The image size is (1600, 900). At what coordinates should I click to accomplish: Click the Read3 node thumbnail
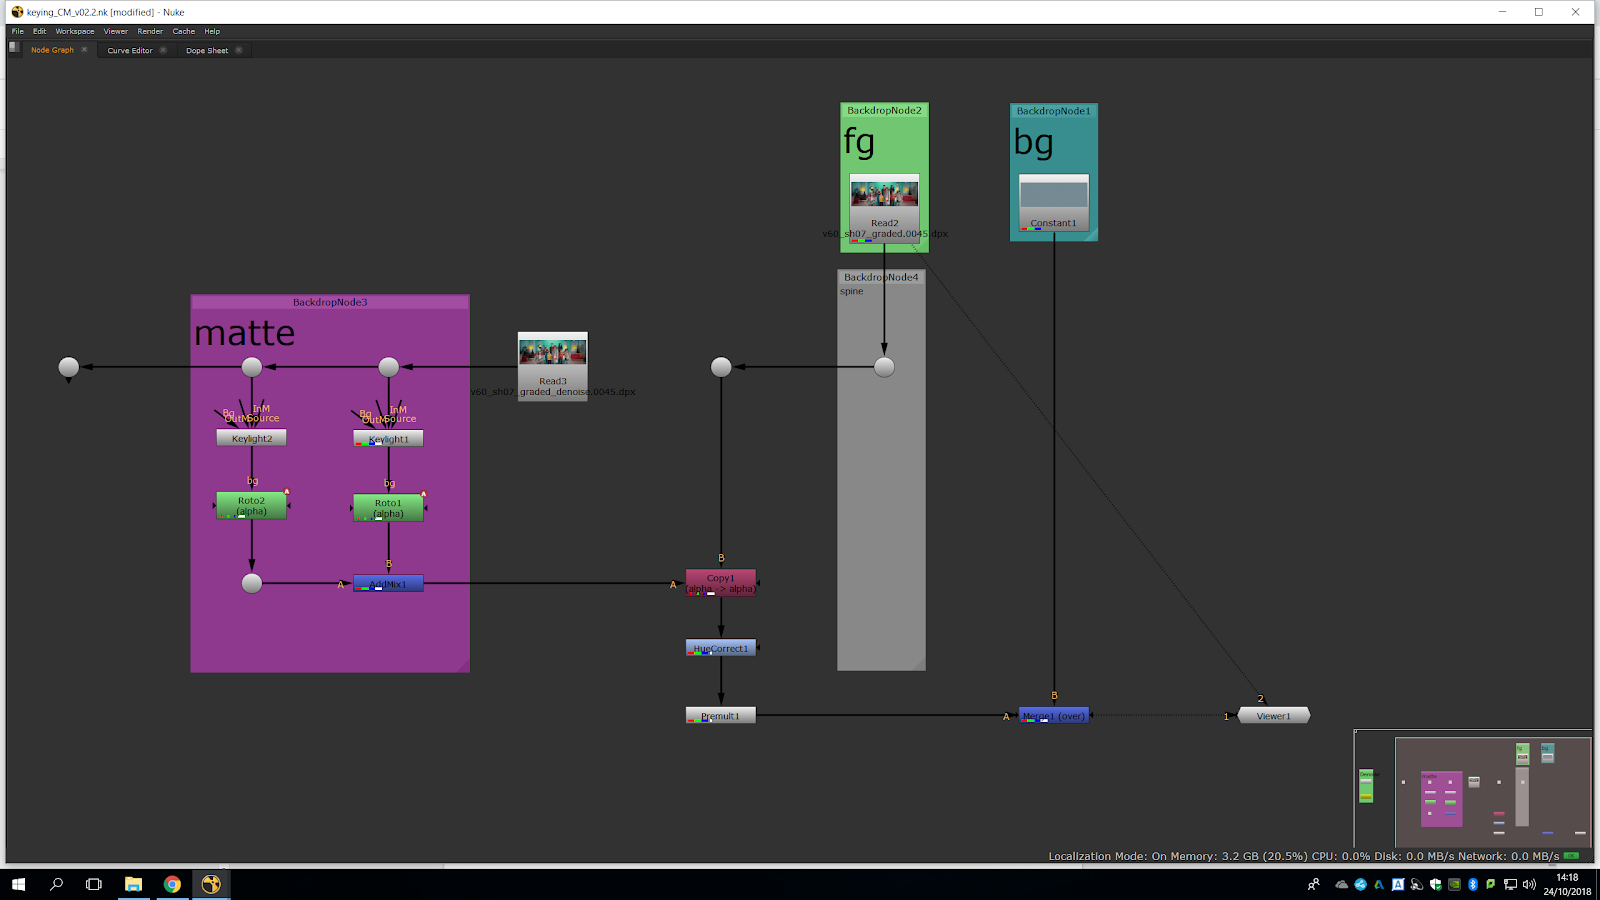pyautogui.click(x=553, y=352)
